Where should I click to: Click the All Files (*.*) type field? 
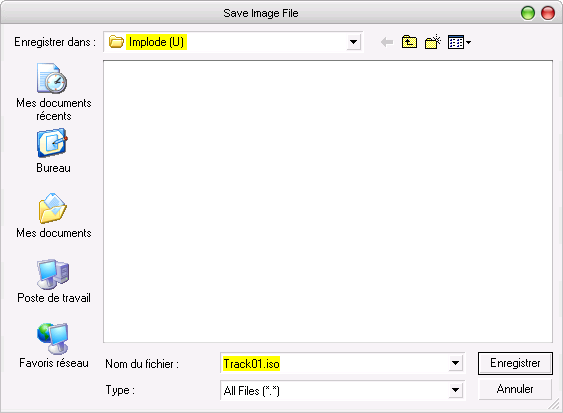335,390
